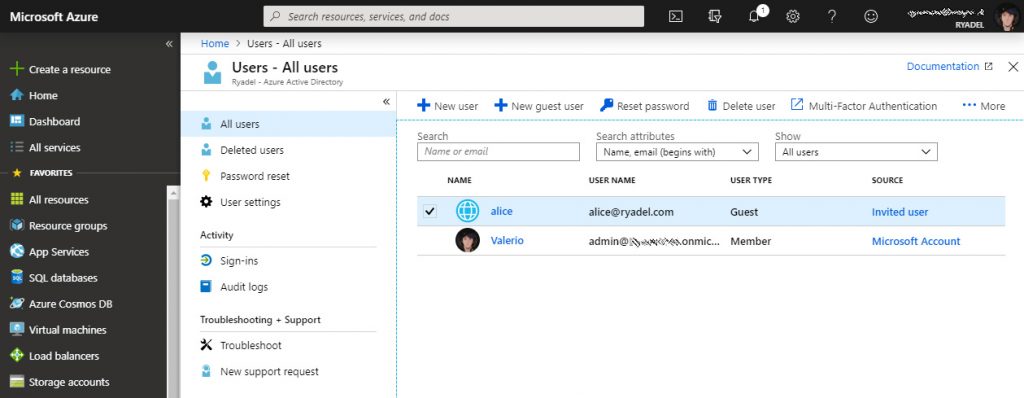The height and width of the screenshot is (398, 1024).
Task: Click the Member user type cell
Action: pos(751,241)
